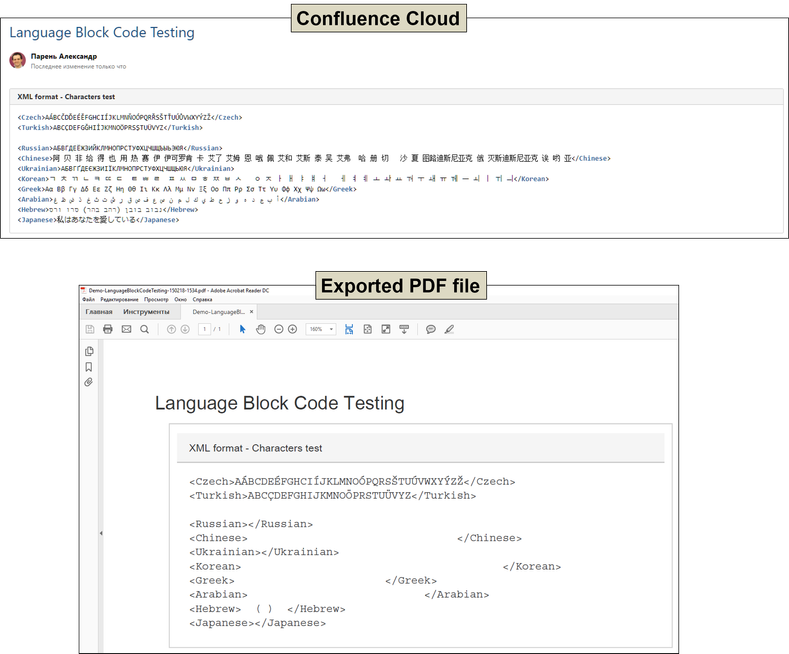Zoom in with the plus circle icon
The image size is (789, 654).
point(292,329)
